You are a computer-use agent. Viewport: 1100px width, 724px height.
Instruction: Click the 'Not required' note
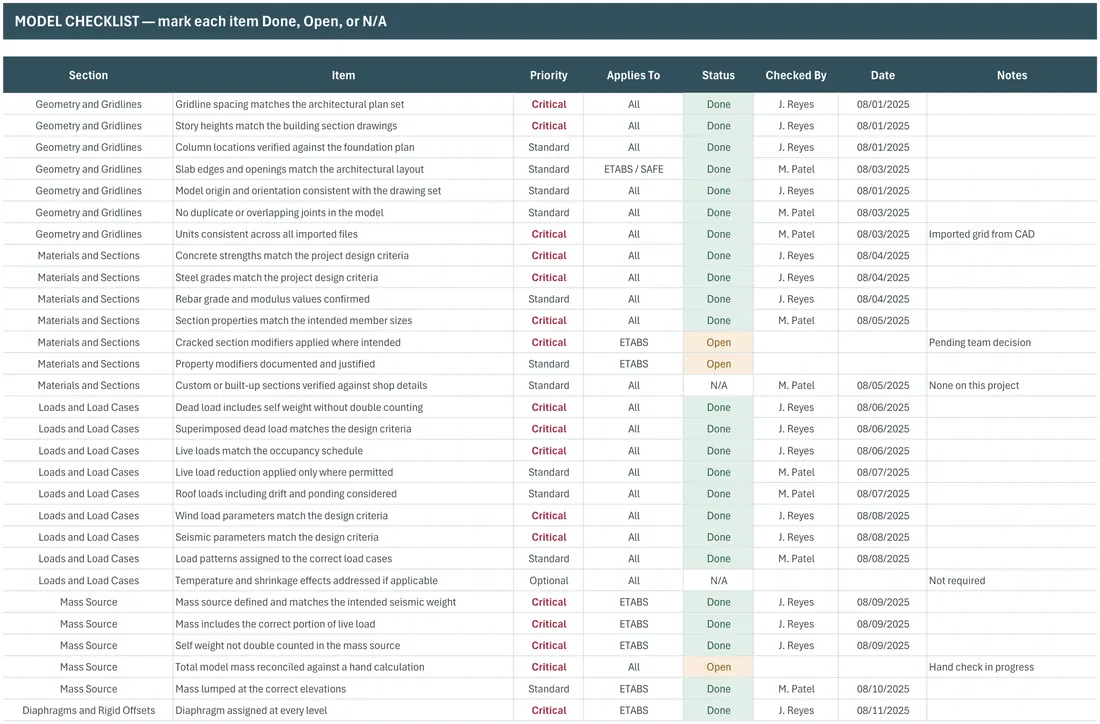click(x=1012, y=580)
